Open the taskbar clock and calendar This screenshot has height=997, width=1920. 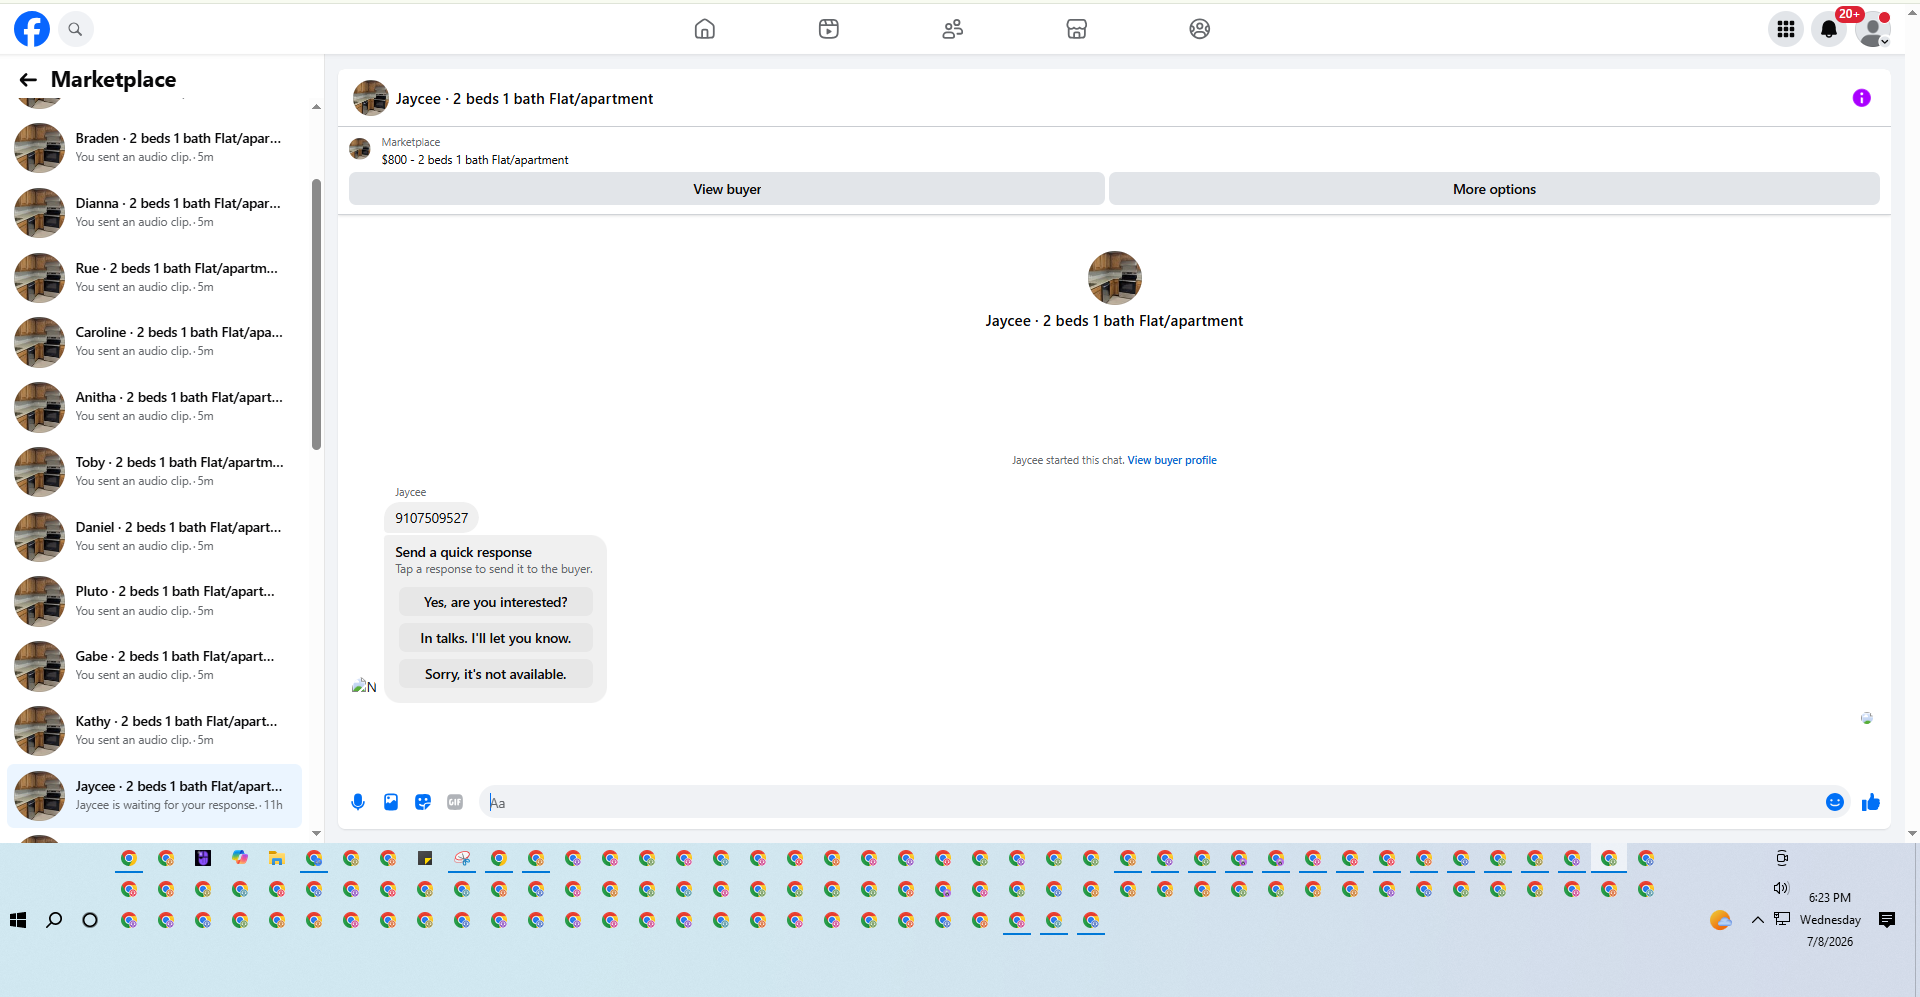(x=1830, y=920)
